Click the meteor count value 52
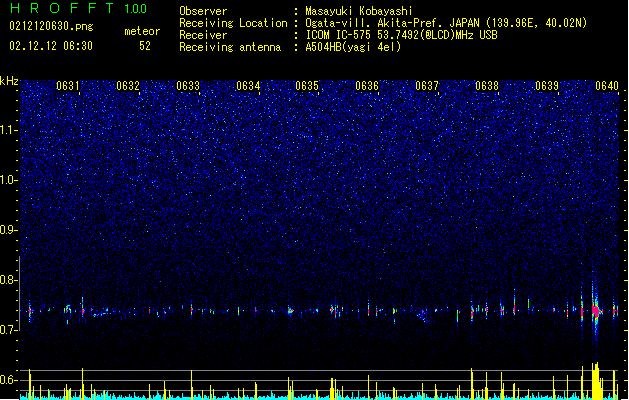 coord(145,46)
